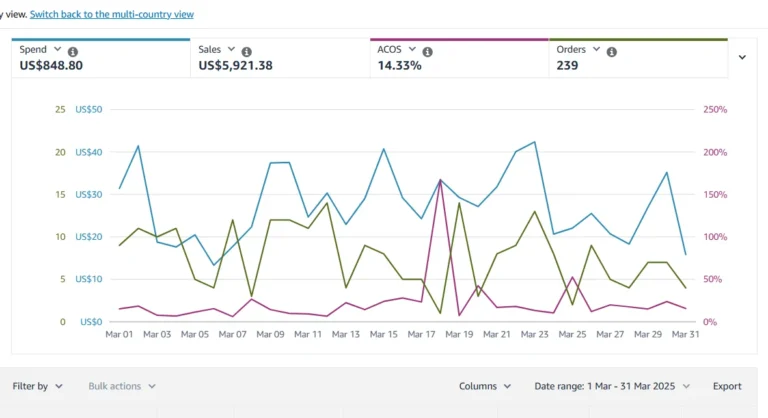
Task: Click the Export button
Action: 727,386
